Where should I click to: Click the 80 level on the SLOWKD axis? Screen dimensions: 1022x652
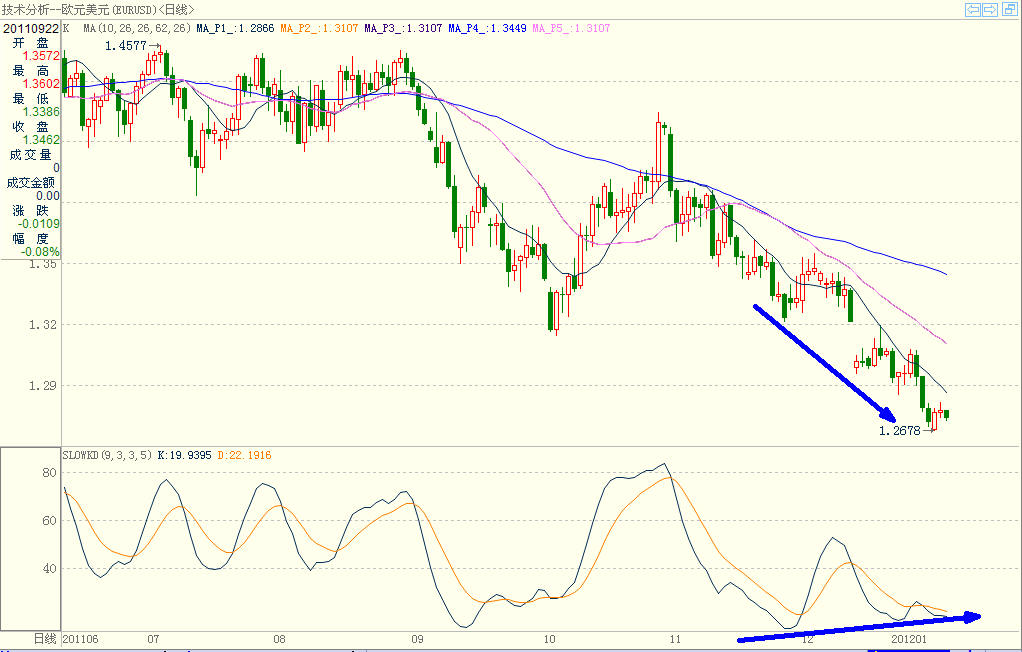[x=49, y=473]
